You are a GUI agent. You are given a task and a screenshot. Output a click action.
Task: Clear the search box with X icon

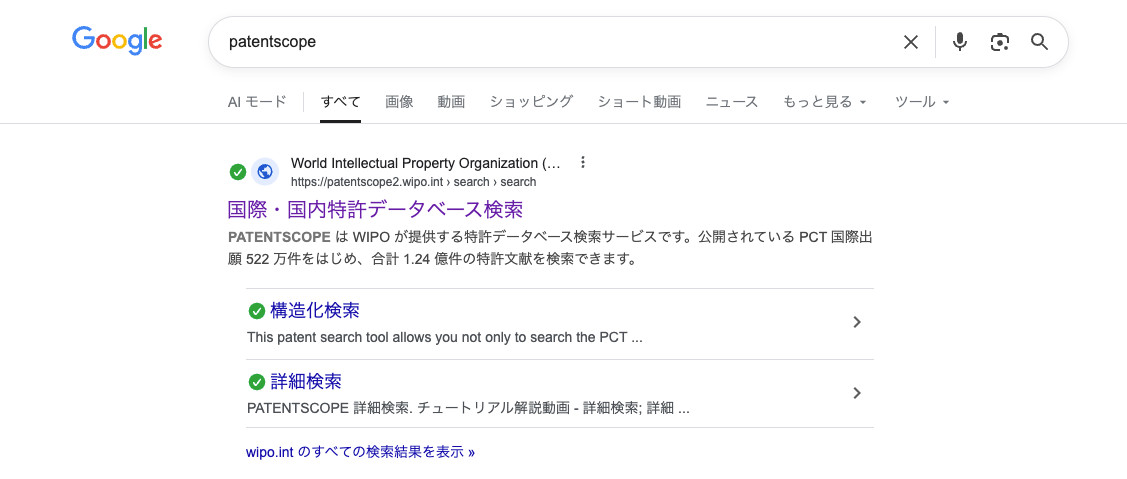tap(910, 42)
